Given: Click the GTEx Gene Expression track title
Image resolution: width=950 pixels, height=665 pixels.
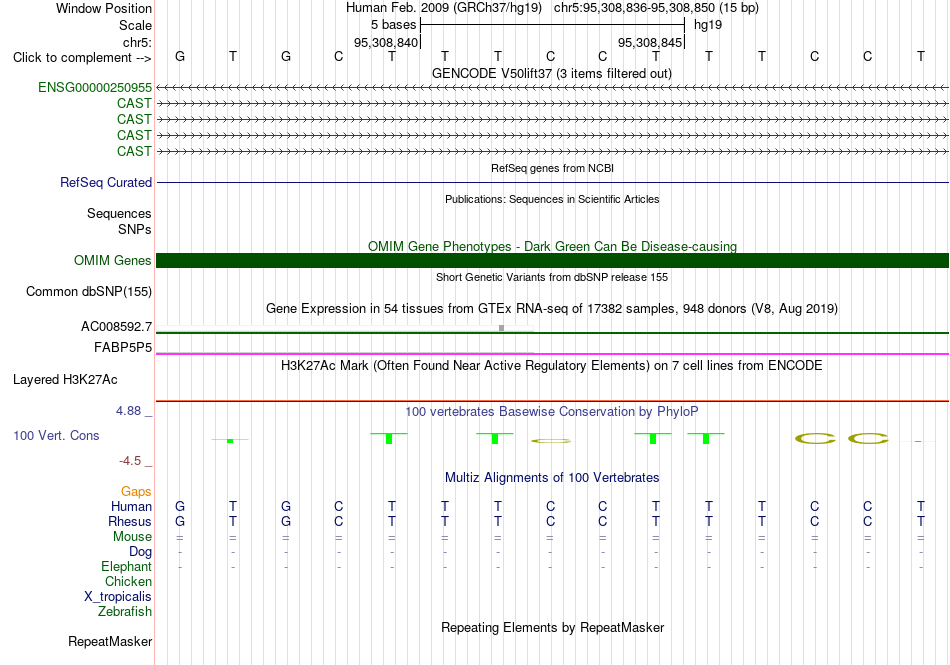Looking at the screenshot, I should (552, 308).
